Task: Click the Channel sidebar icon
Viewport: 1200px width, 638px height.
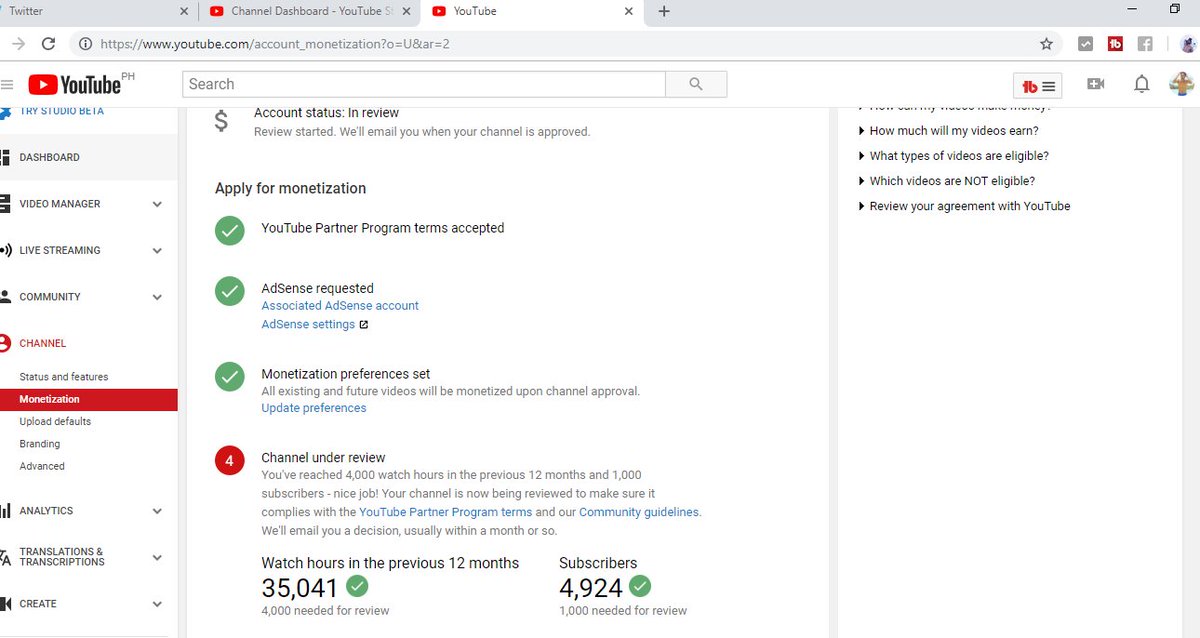Action: tap(6, 343)
